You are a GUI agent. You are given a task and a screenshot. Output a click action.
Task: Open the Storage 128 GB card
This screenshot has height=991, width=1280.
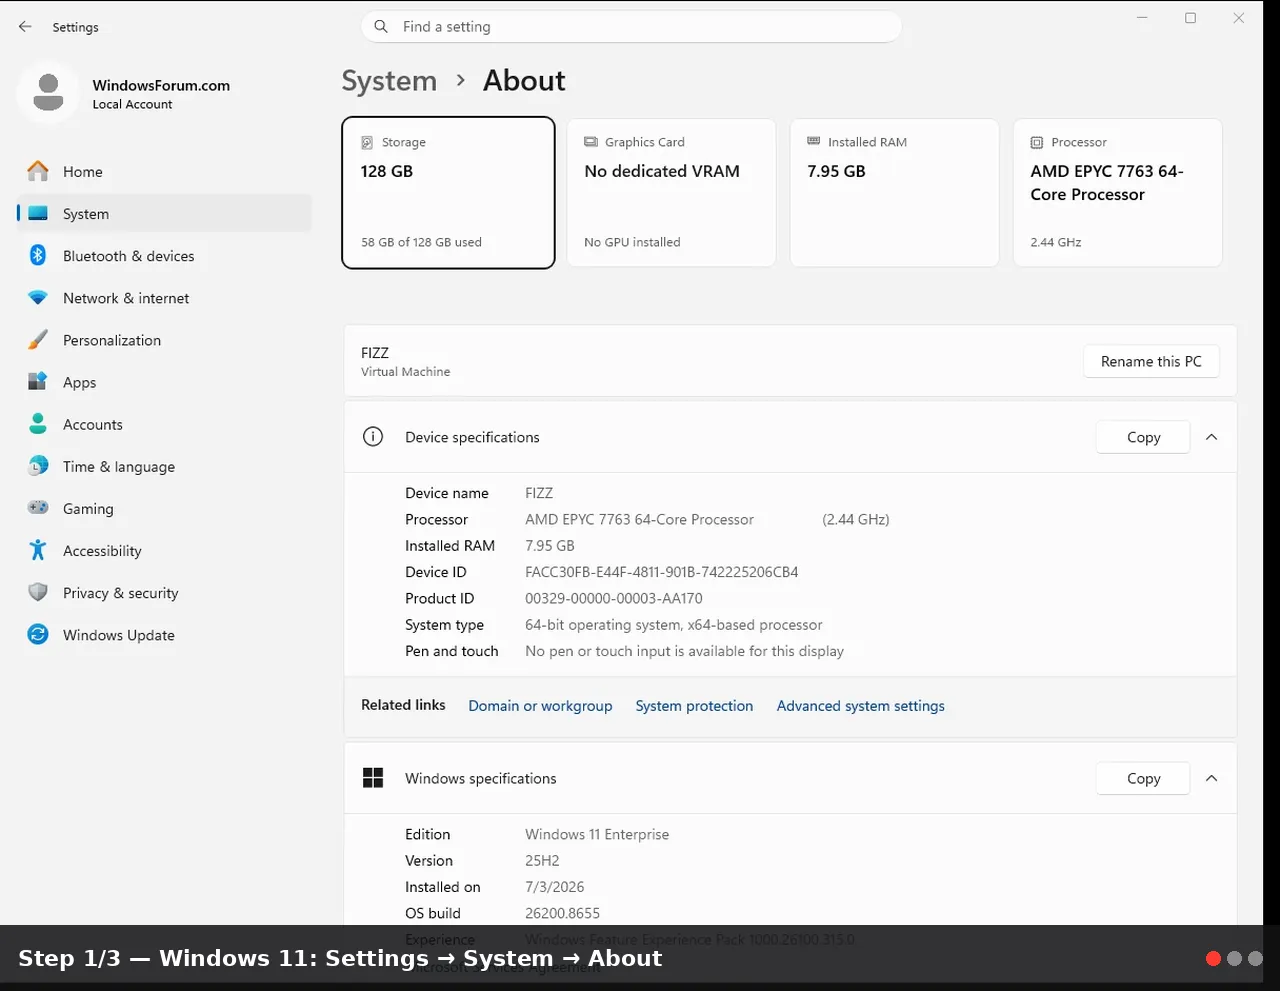[448, 193]
